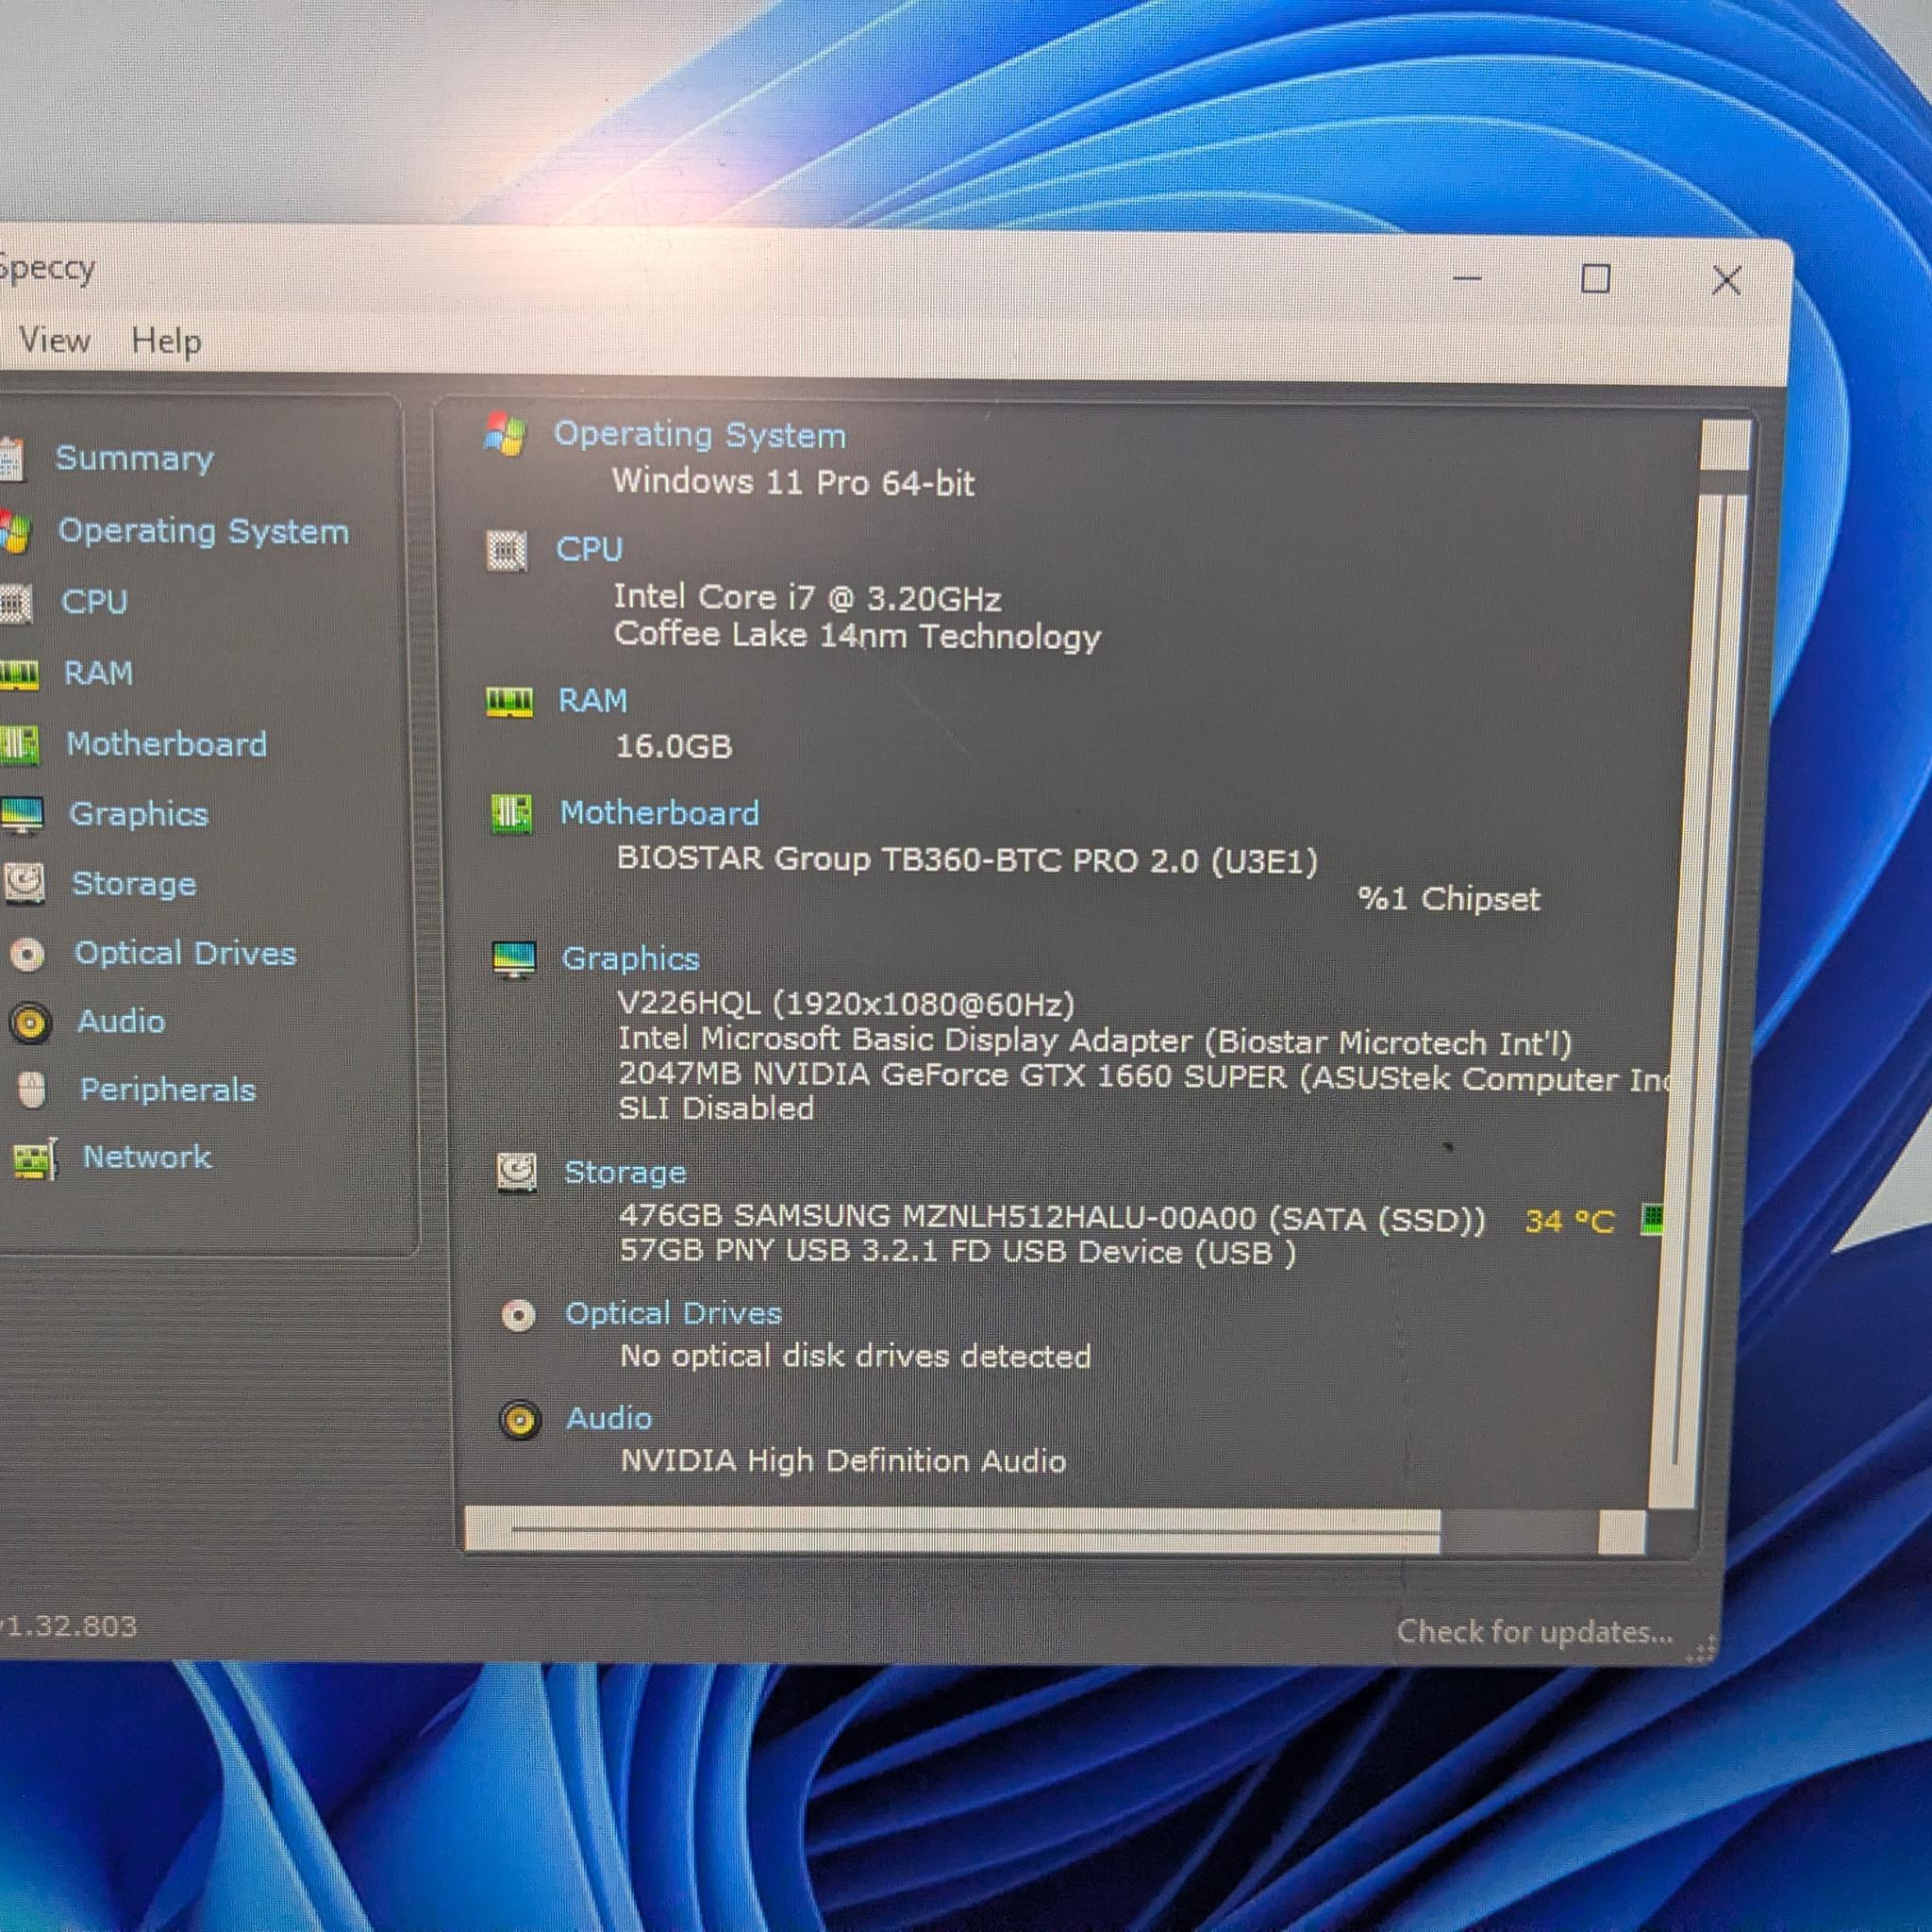
Task: Click the Optical Drives icon in summary panel
Action: pos(519,1316)
